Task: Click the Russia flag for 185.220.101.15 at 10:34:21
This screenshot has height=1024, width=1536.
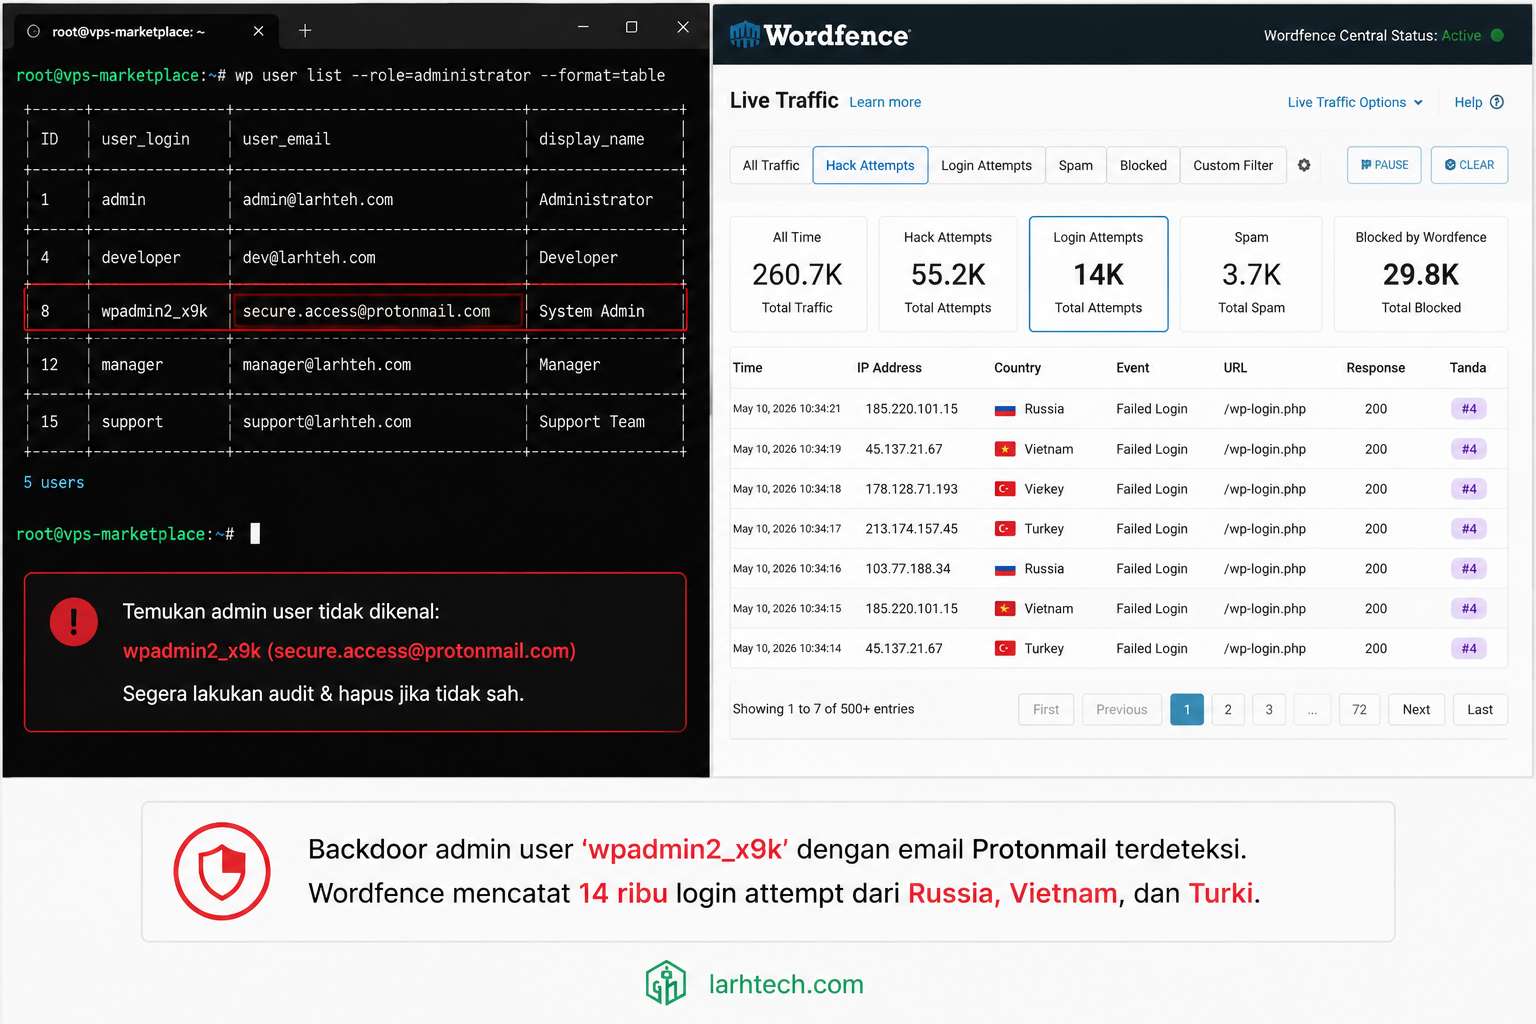Action: (1005, 409)
